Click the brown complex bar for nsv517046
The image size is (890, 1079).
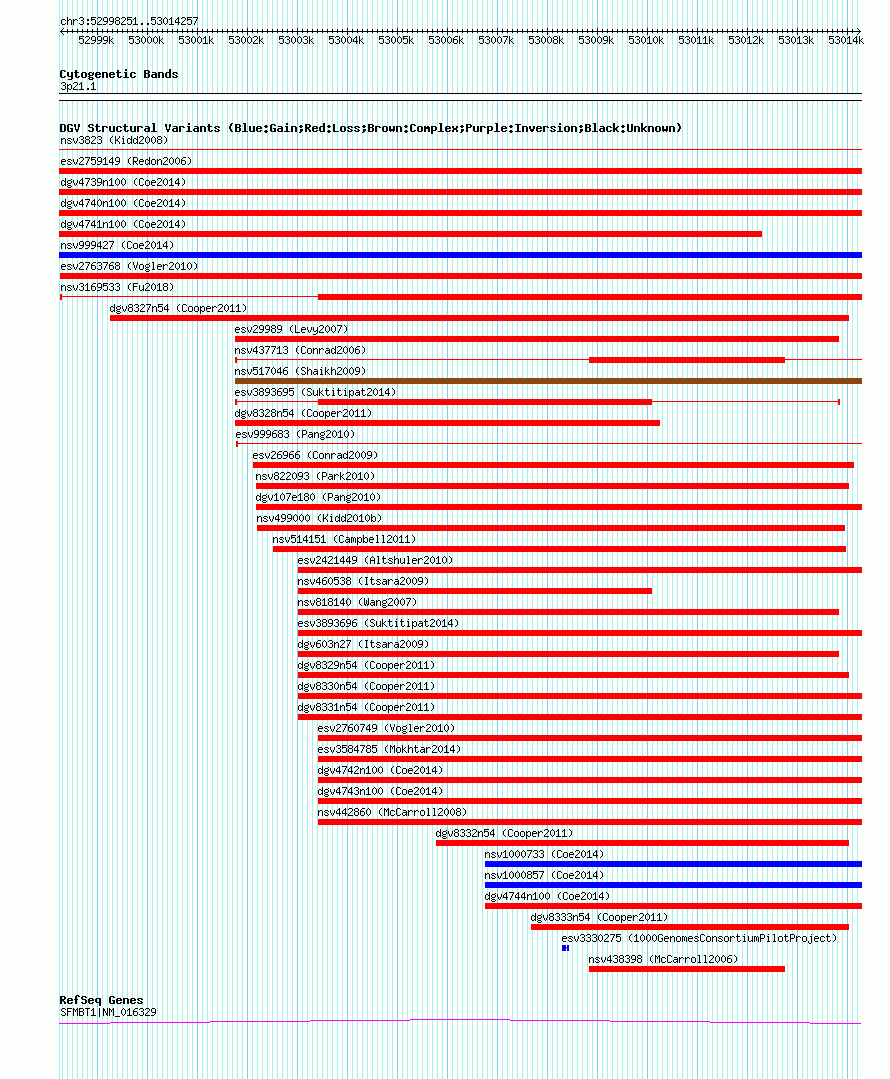coord(548,381)
